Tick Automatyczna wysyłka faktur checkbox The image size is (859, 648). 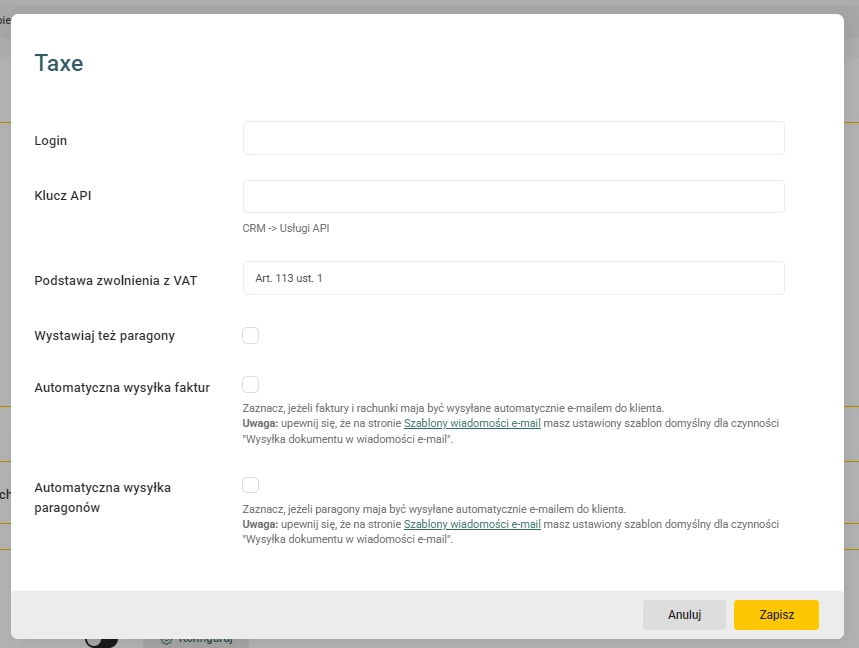[250, 385]
